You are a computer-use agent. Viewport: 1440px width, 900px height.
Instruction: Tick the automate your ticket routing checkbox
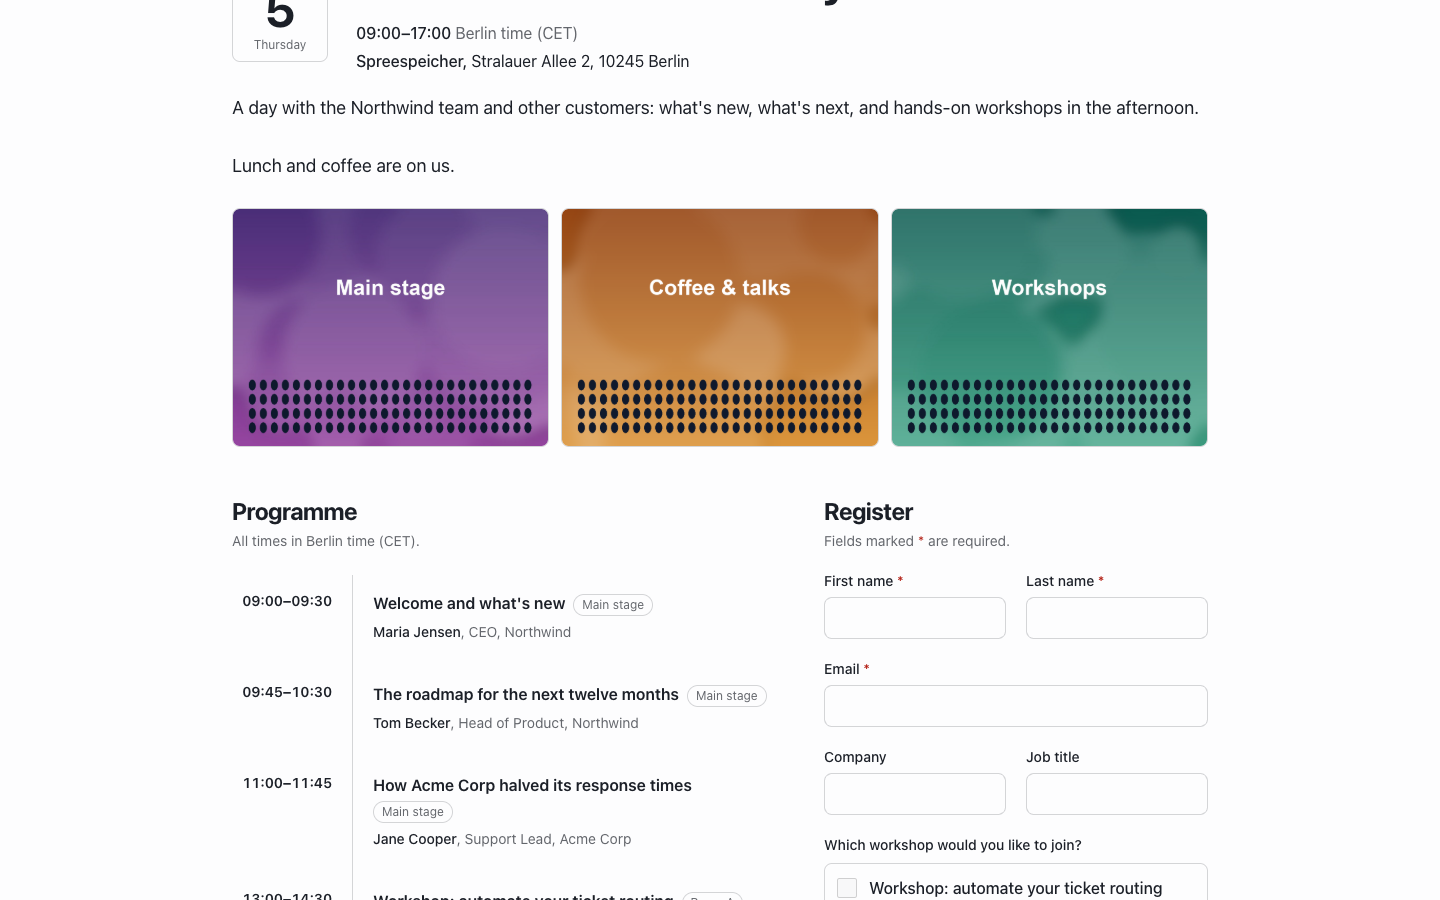[x=847, y=888]
